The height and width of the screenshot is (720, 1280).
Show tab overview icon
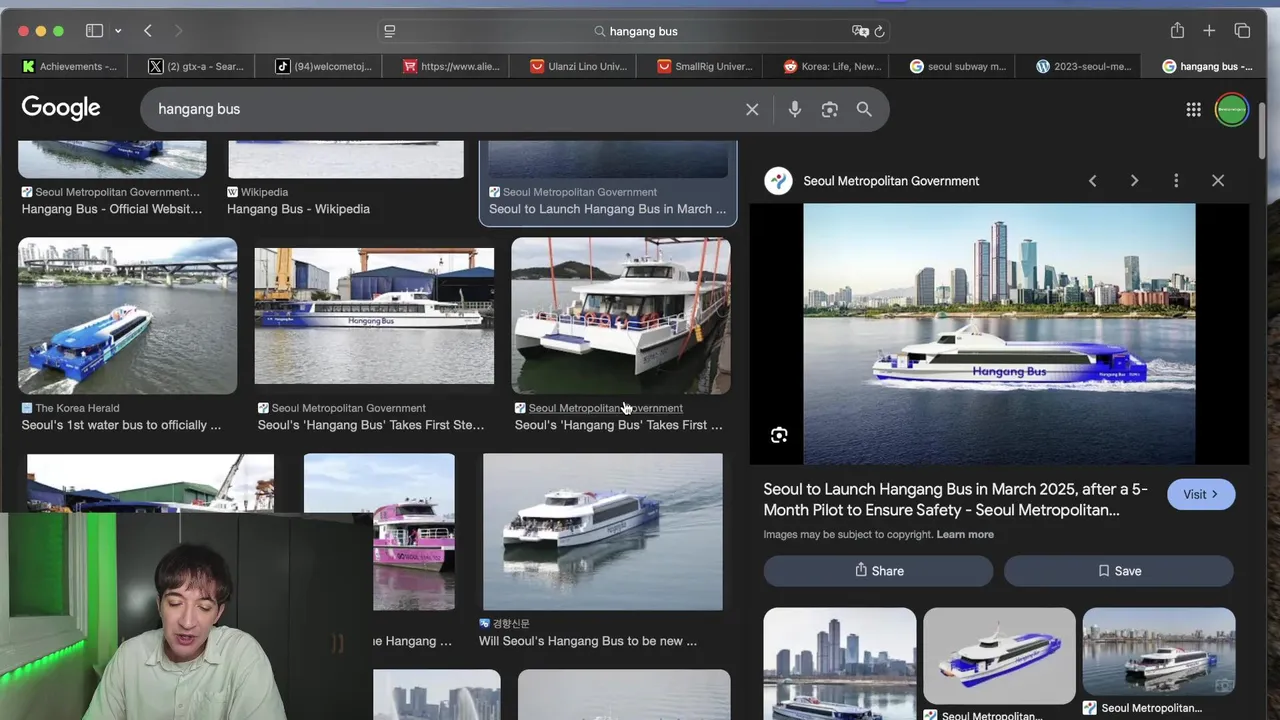[x=1242, y=31]
